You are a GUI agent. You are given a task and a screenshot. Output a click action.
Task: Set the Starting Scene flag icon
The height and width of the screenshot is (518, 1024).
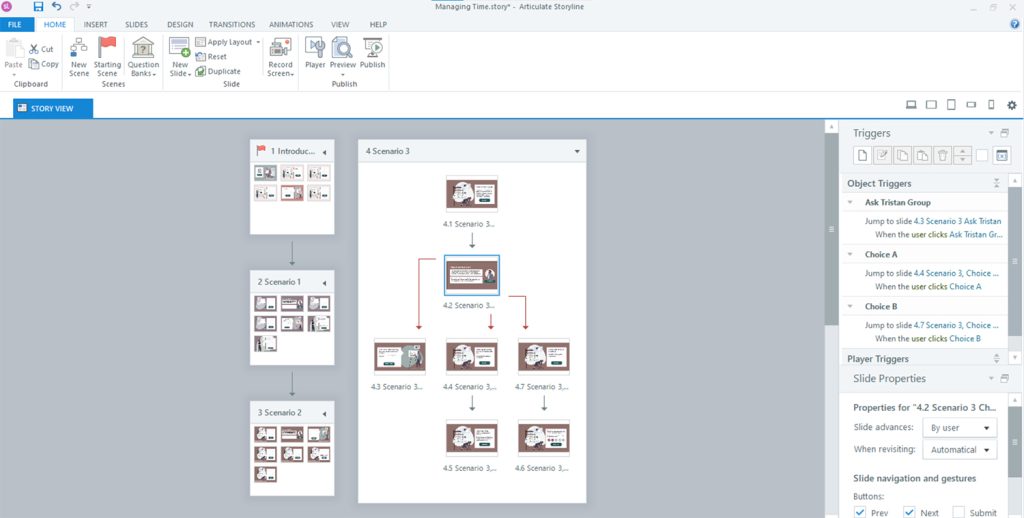107,49
